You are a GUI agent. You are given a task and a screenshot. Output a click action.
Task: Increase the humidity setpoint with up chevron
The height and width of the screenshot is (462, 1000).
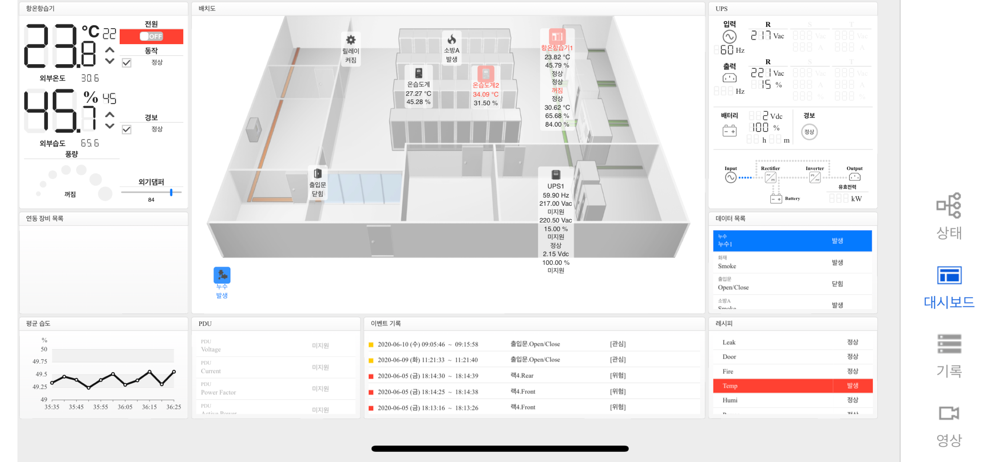pos(110,115)
